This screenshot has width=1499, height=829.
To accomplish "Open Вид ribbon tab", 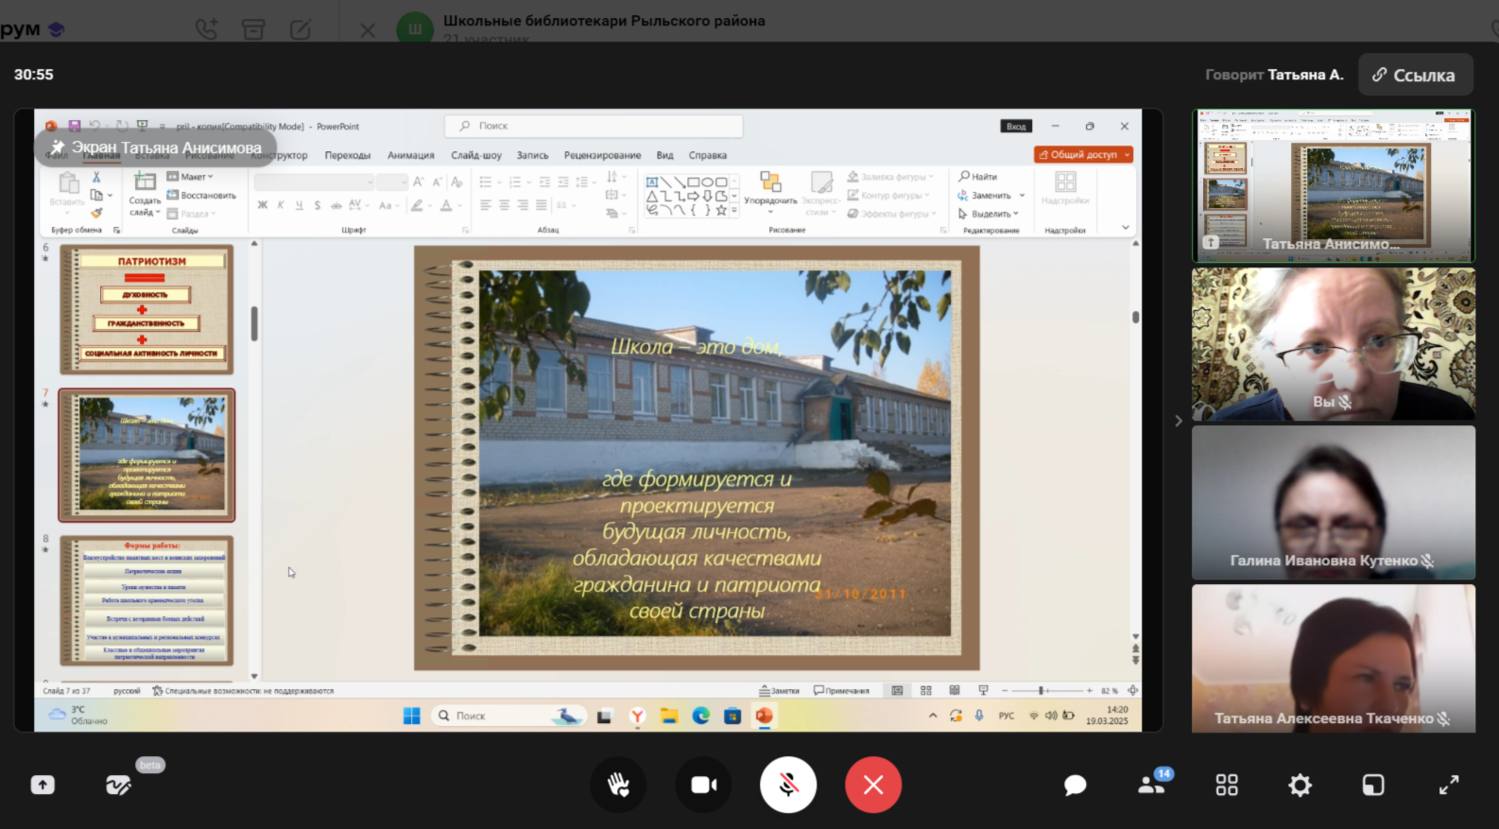I will point(665,155).
